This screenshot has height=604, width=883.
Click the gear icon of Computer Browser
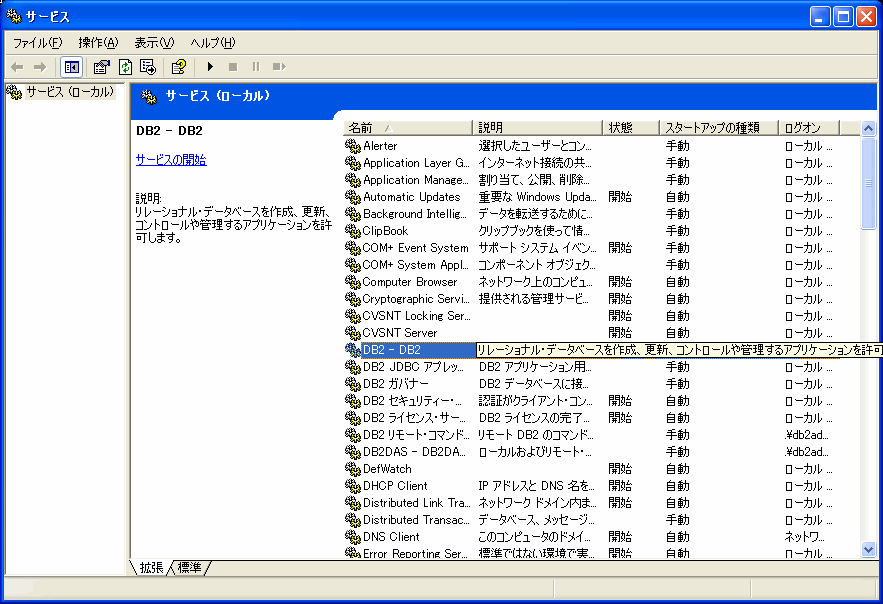tap(353, 282)
